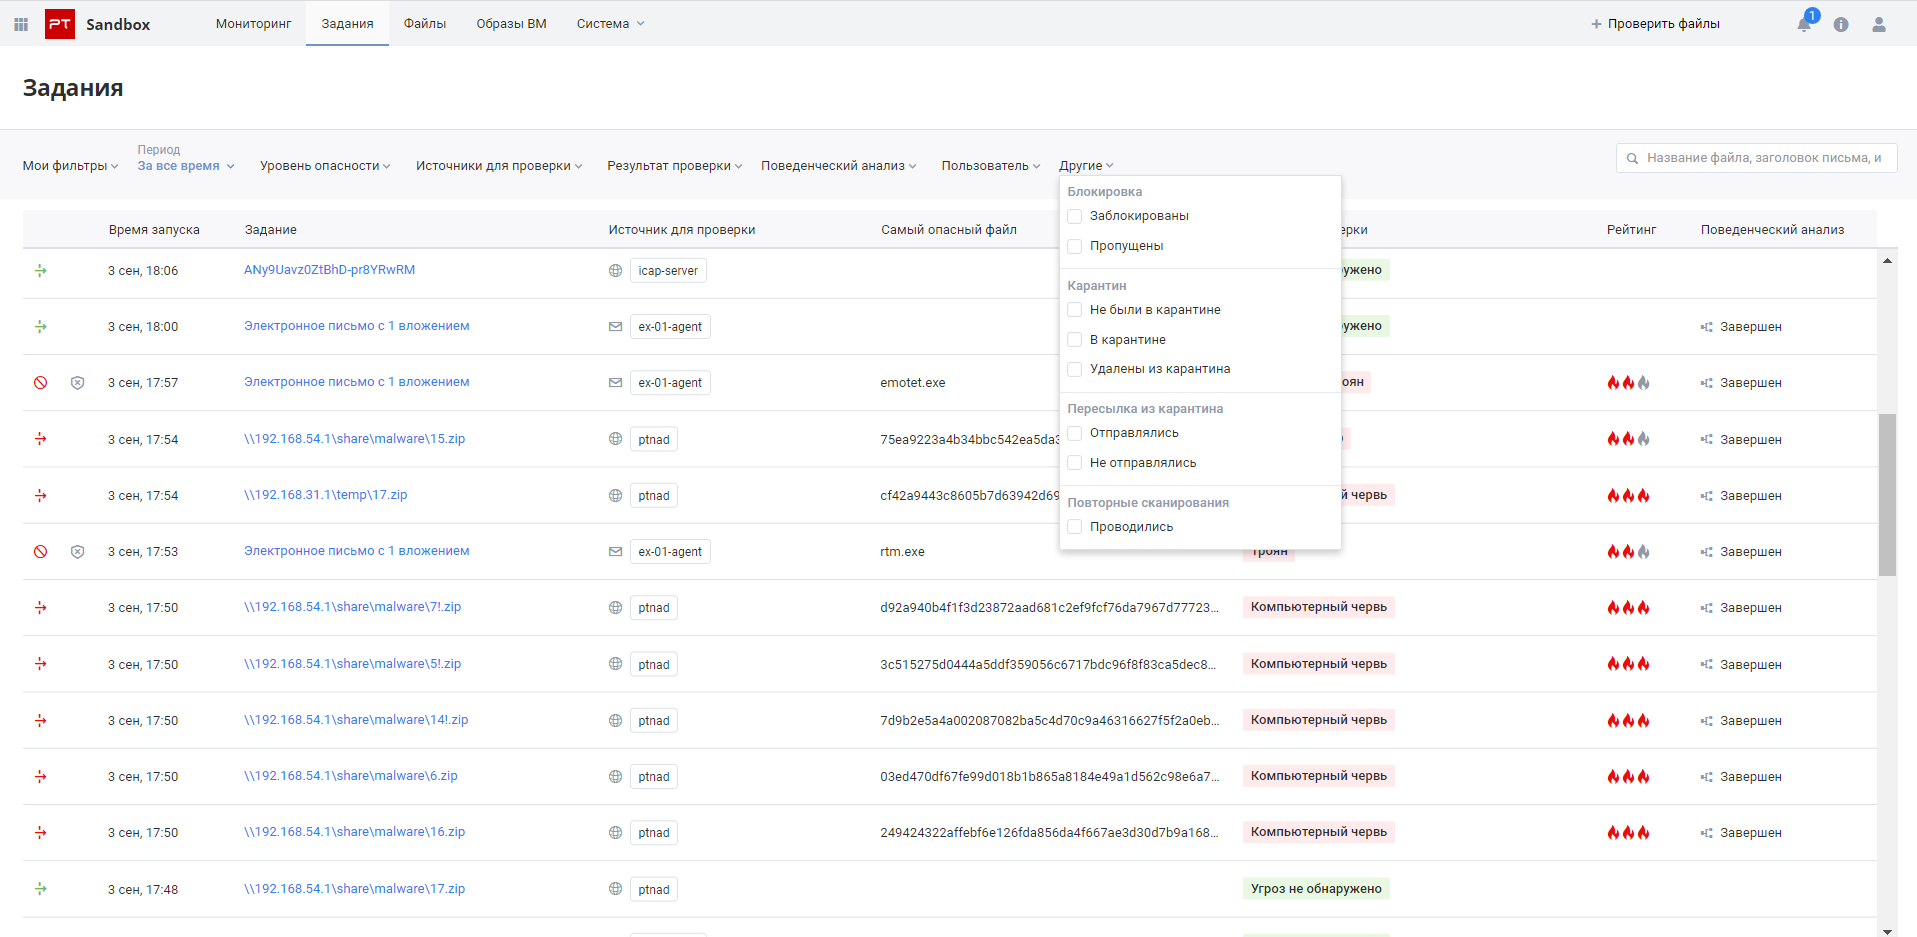
Task: Click quarantine shield icon in rtm.exe row
Action: [77, 552]
